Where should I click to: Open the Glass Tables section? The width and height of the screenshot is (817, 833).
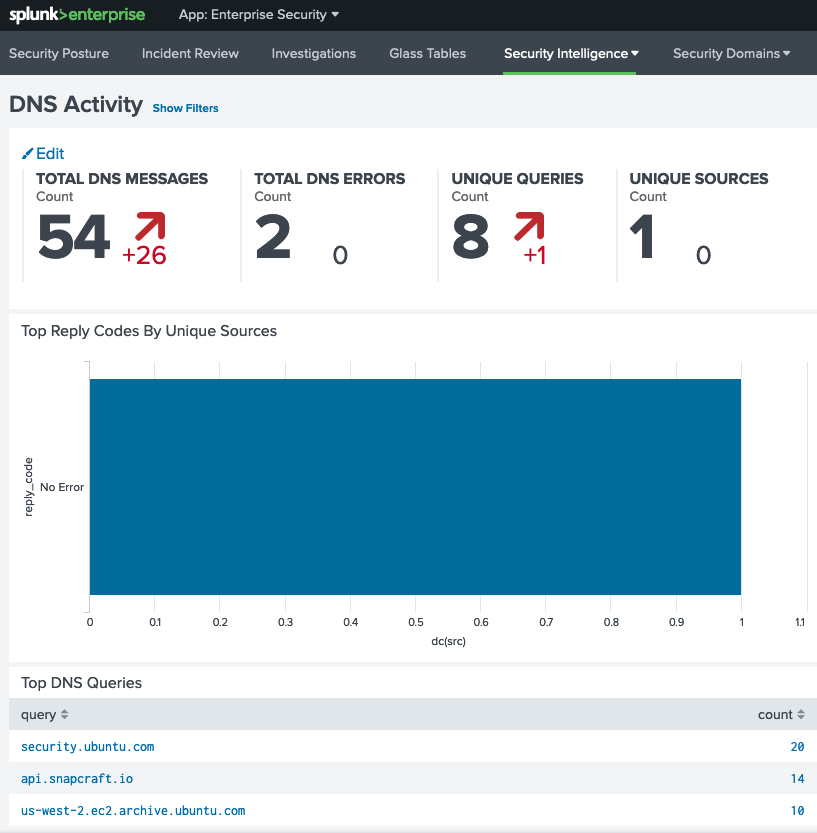point(427,54)
